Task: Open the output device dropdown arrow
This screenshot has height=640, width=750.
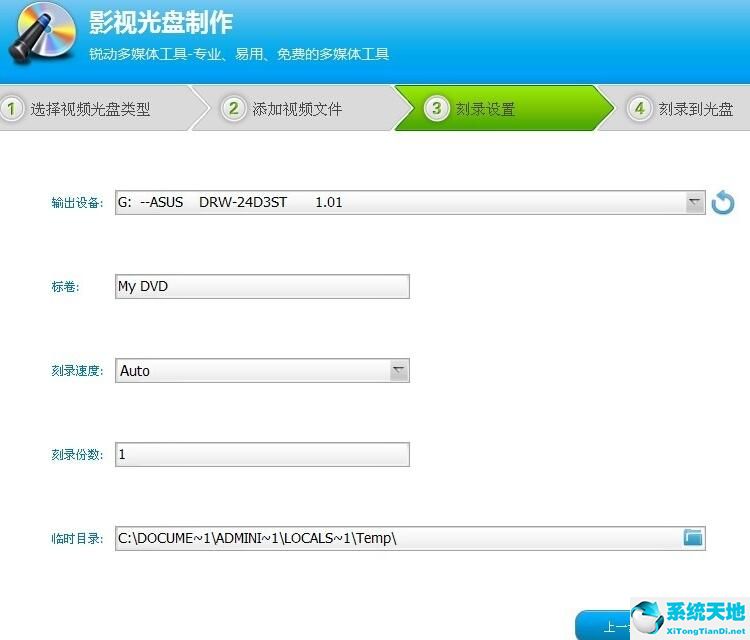Action: tap(695, 202)
